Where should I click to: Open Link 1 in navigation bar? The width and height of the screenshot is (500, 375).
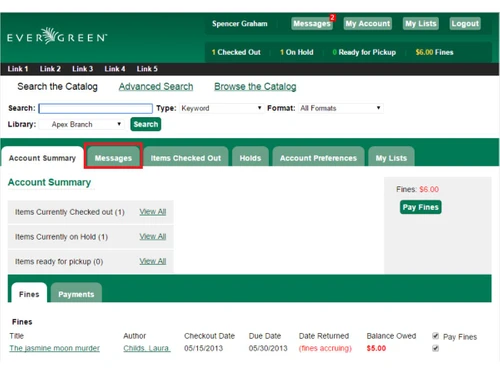pyautogui.click(x=18, y=69)
